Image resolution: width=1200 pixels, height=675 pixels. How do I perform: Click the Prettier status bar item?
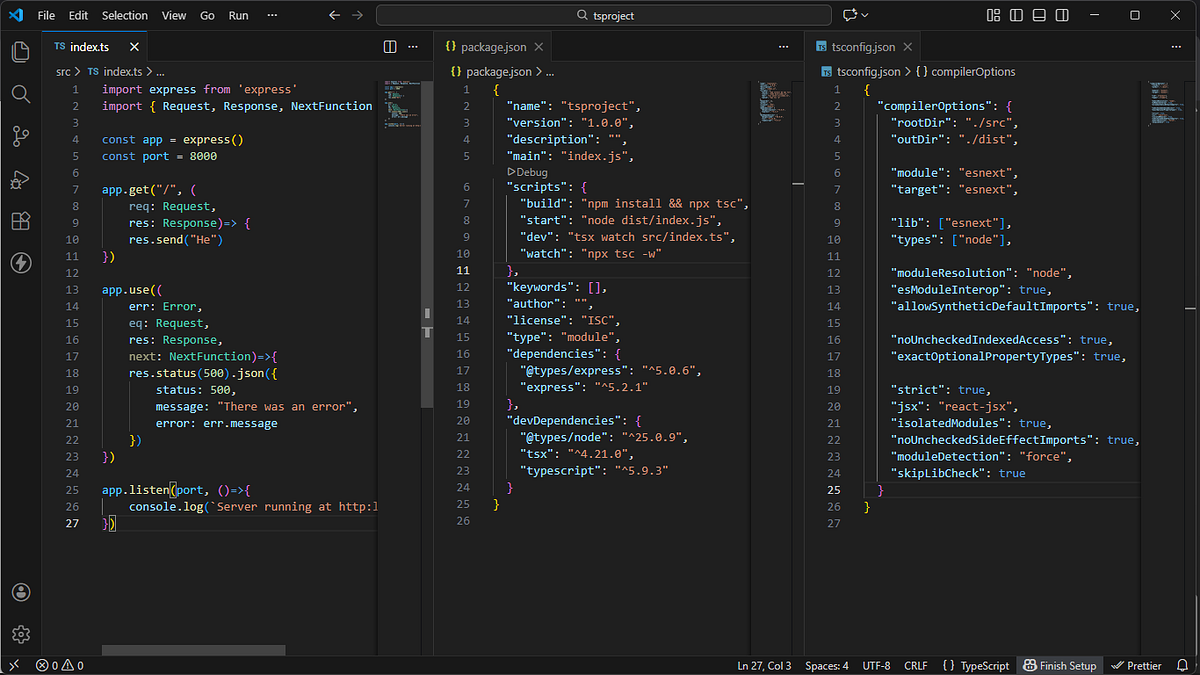point(1136,665)
